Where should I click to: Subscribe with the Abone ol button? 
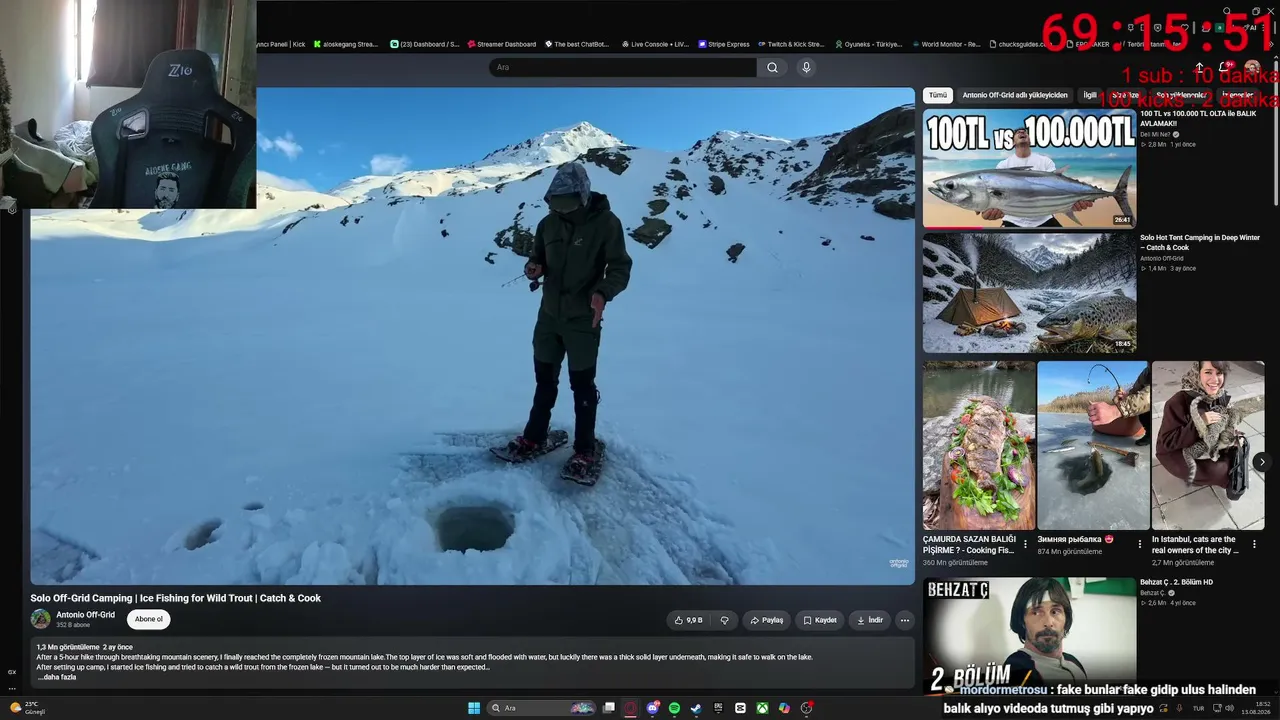[149, 619]
